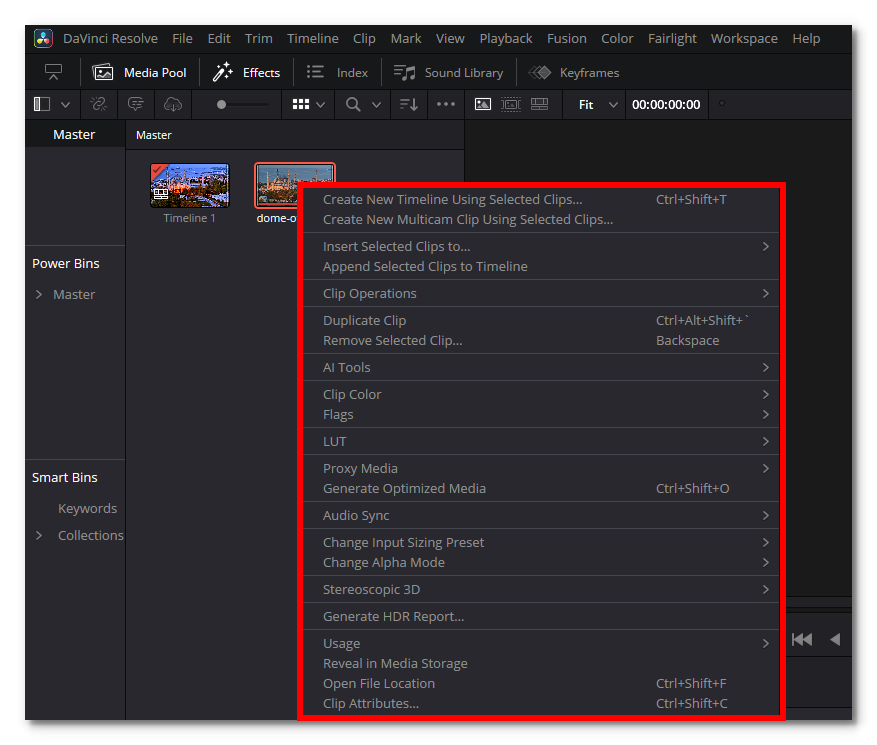
Task: Click the safe area overlay icon
Action: point(511,104)
